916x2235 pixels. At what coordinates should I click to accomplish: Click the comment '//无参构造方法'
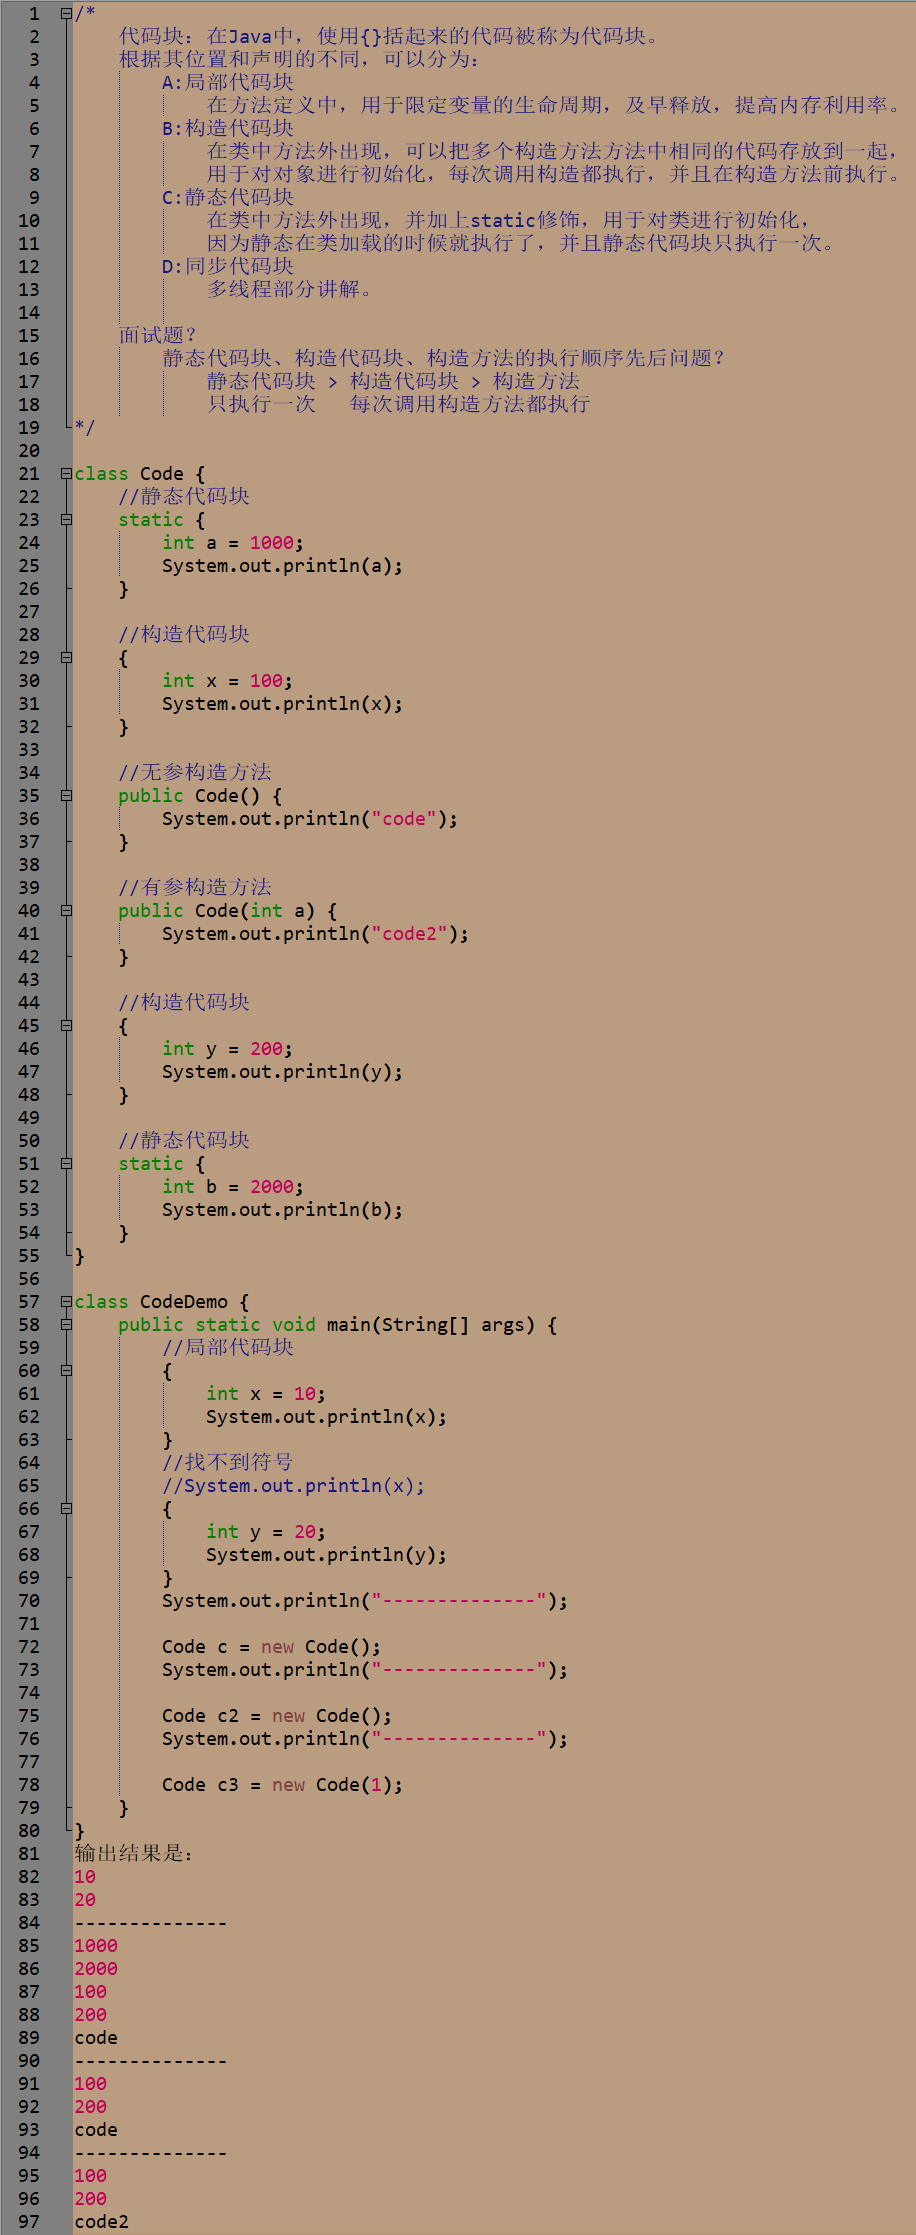tap(195, 773)
